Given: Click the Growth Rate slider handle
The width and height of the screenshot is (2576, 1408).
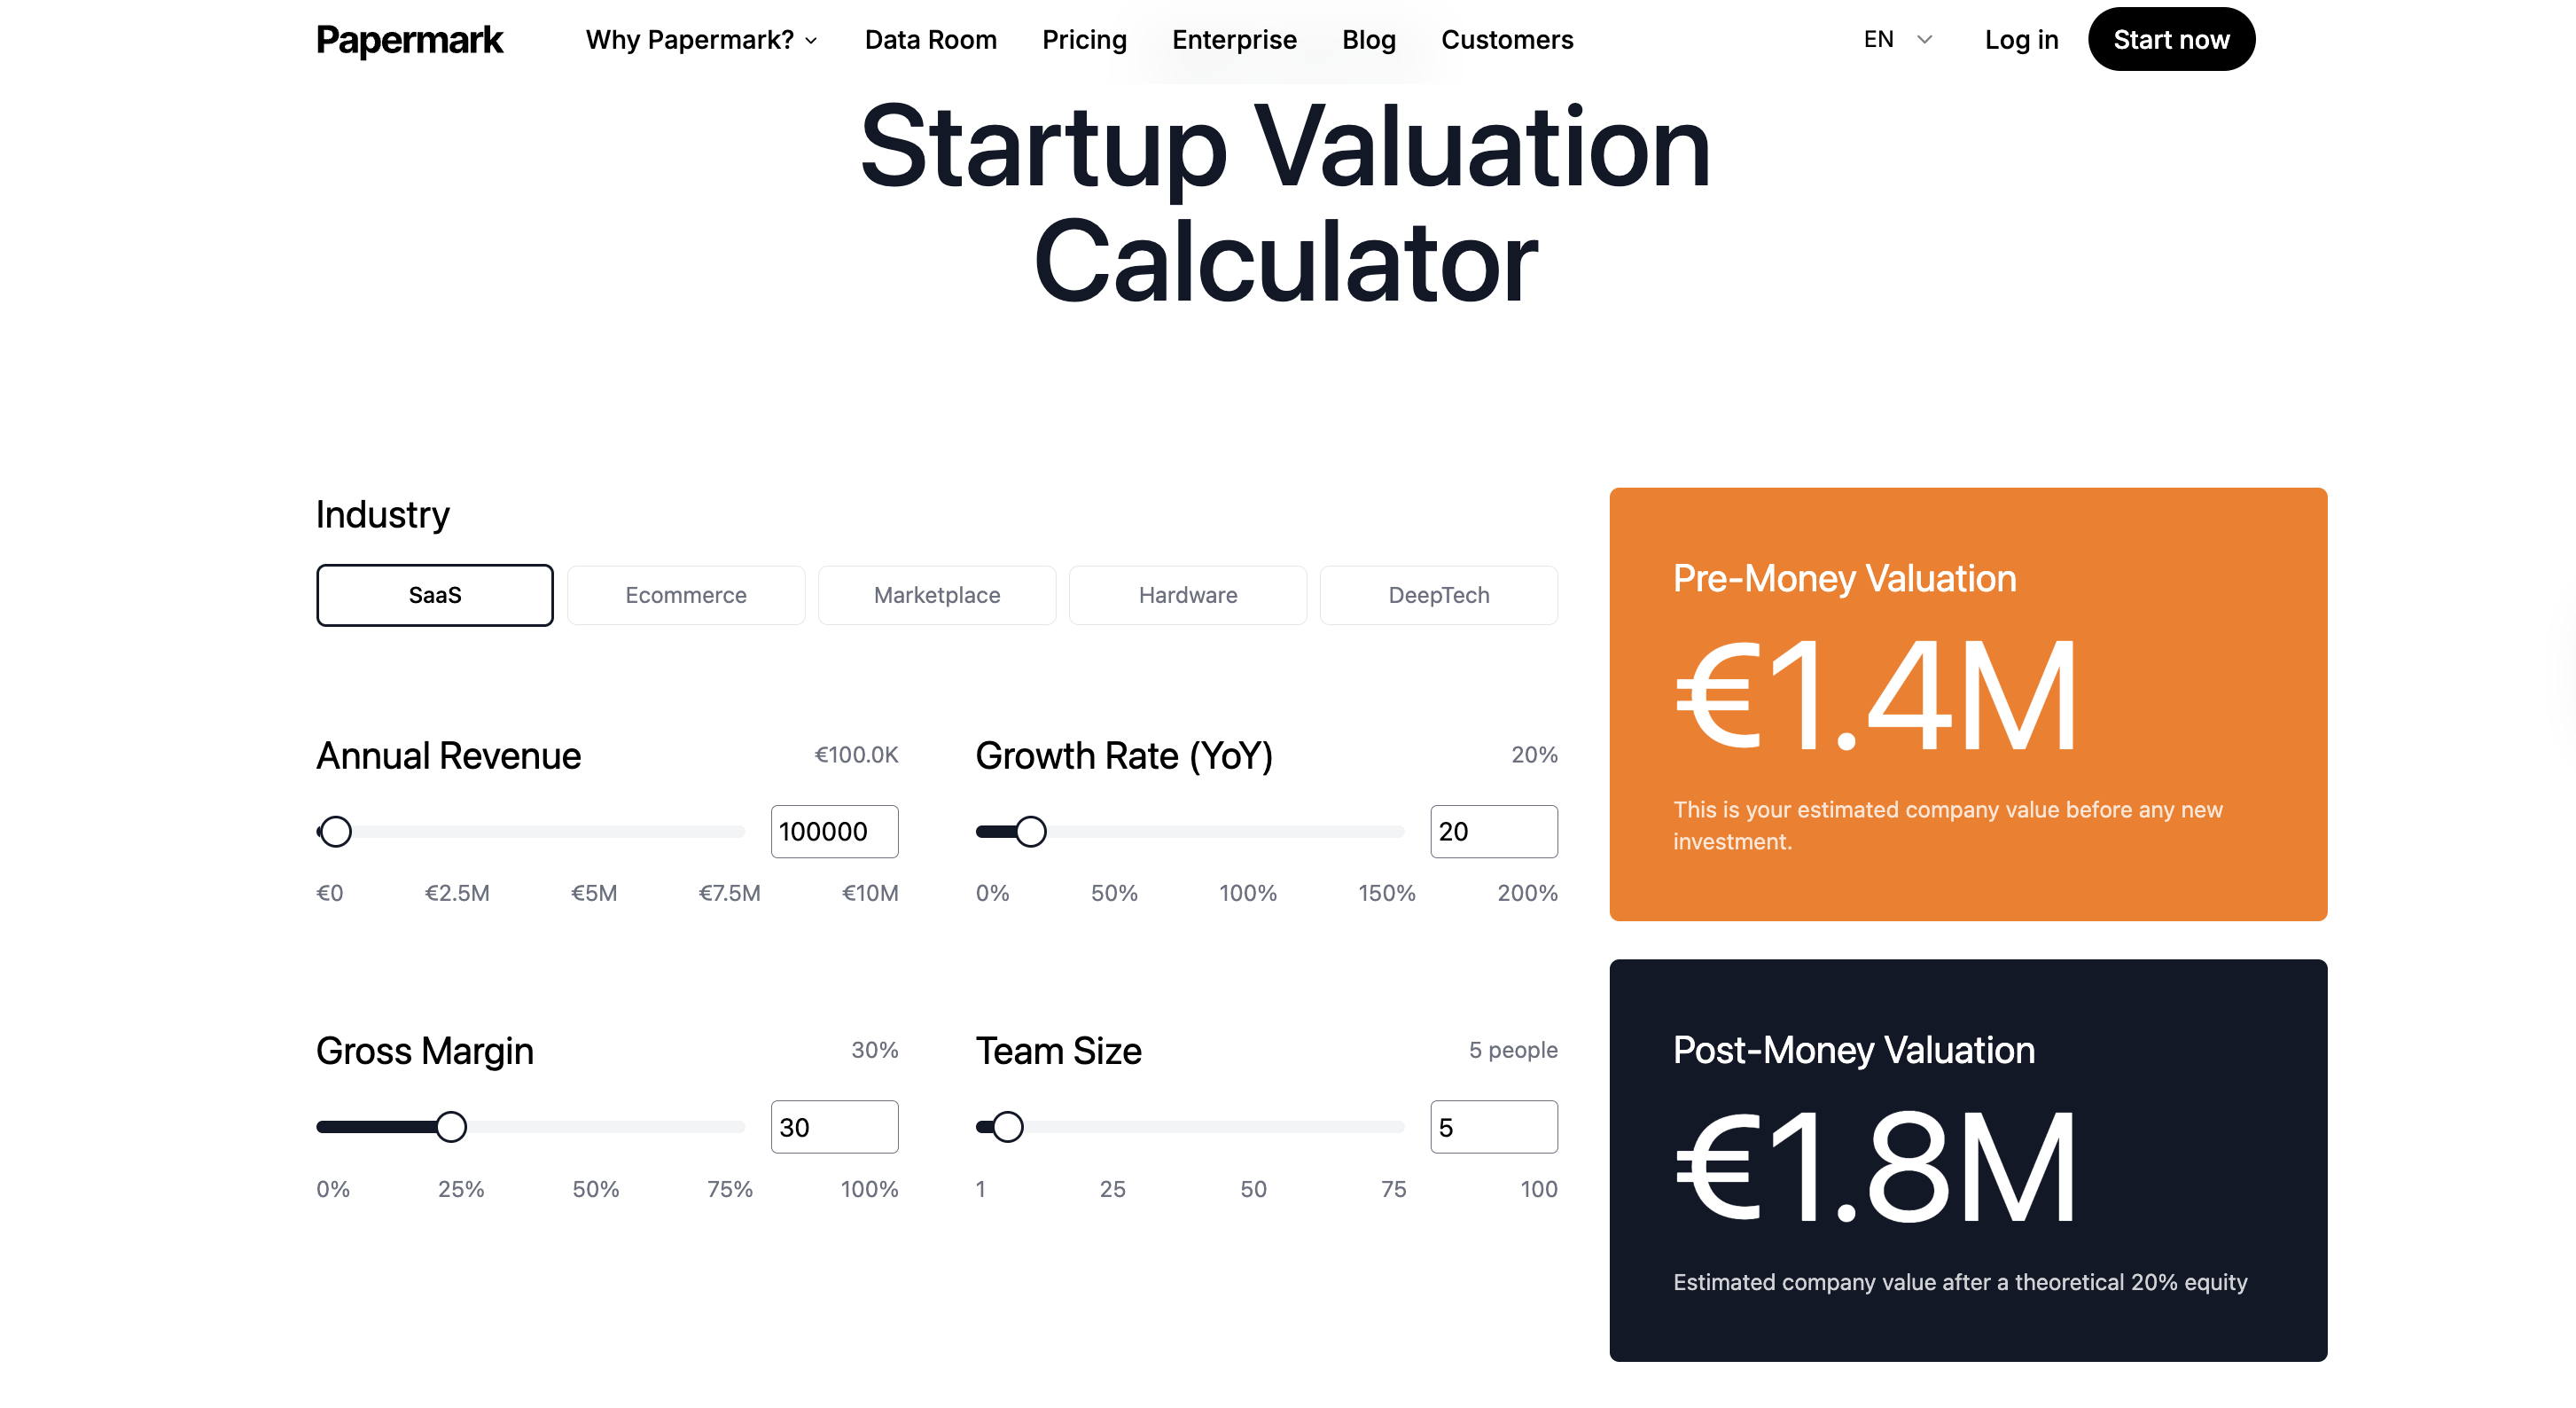Looking at the screenshot, I should pyautogui.click(x=1030, y=831).
